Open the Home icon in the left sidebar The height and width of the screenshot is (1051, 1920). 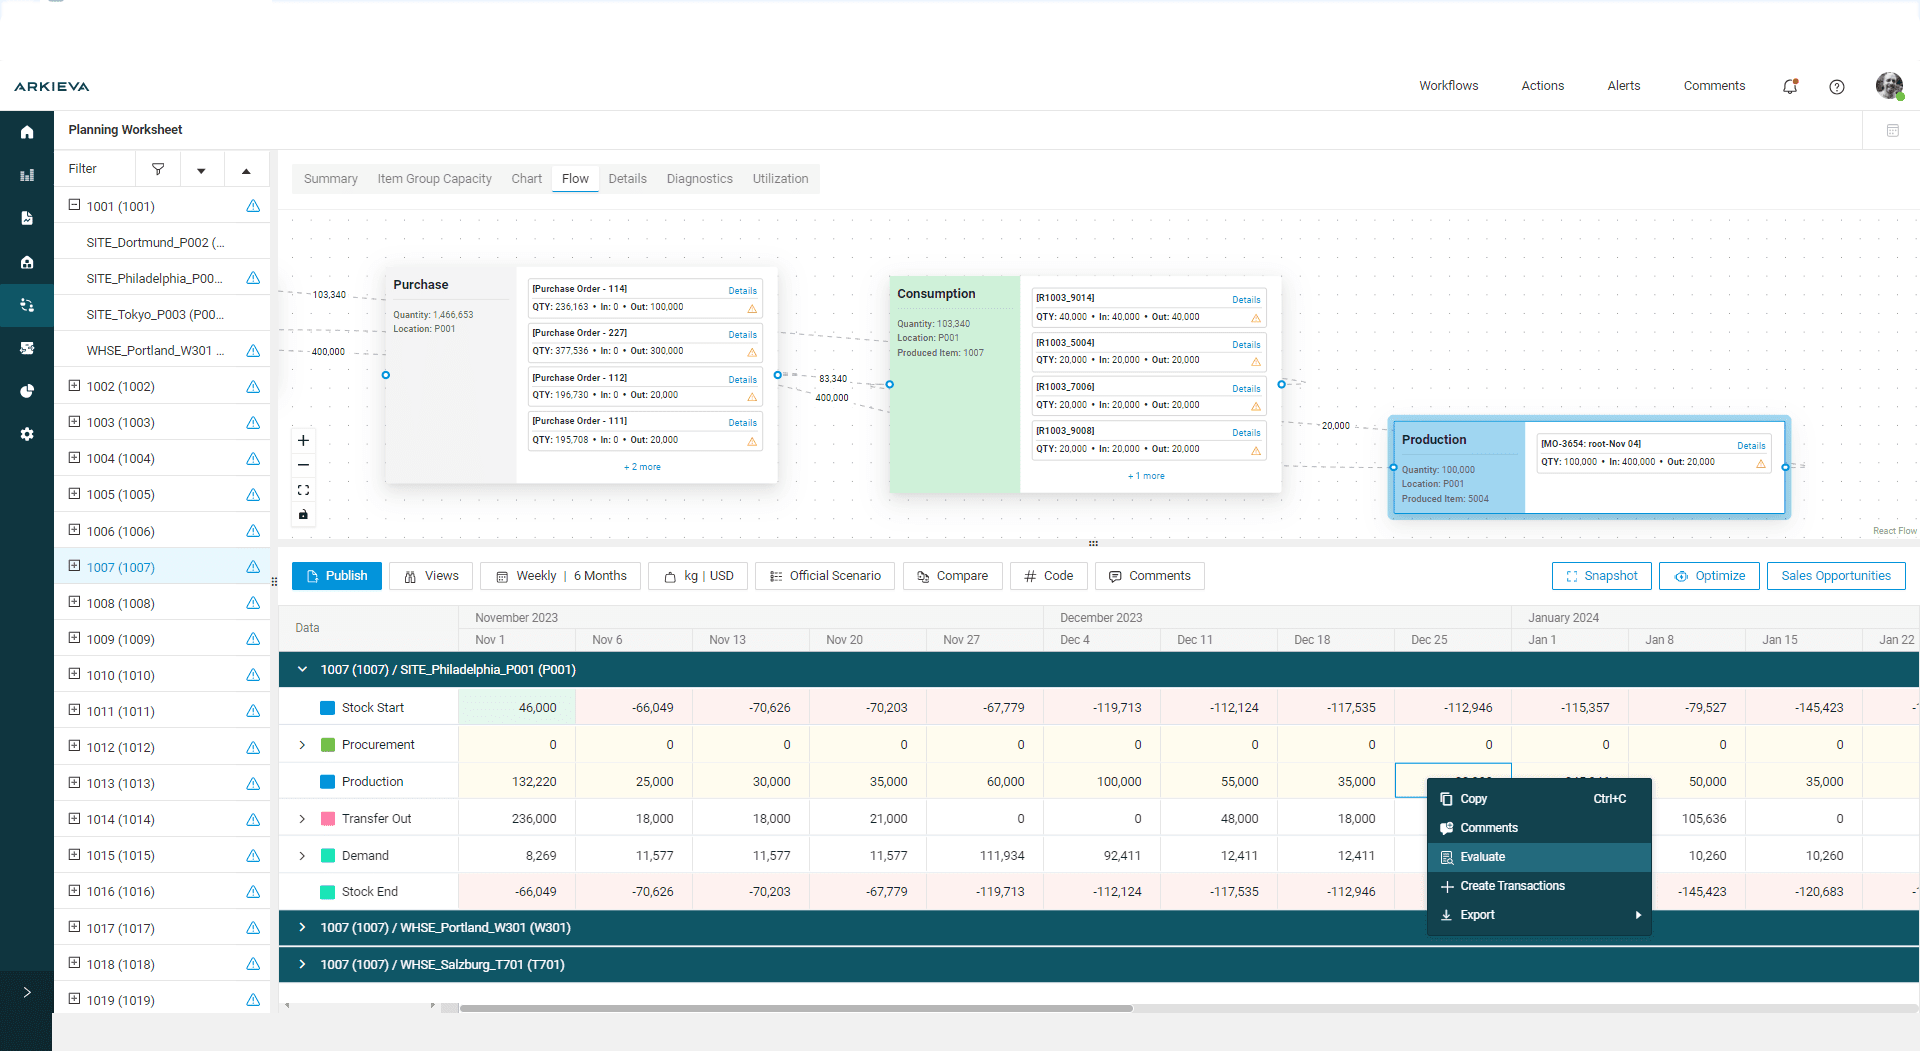coord(27,132)
